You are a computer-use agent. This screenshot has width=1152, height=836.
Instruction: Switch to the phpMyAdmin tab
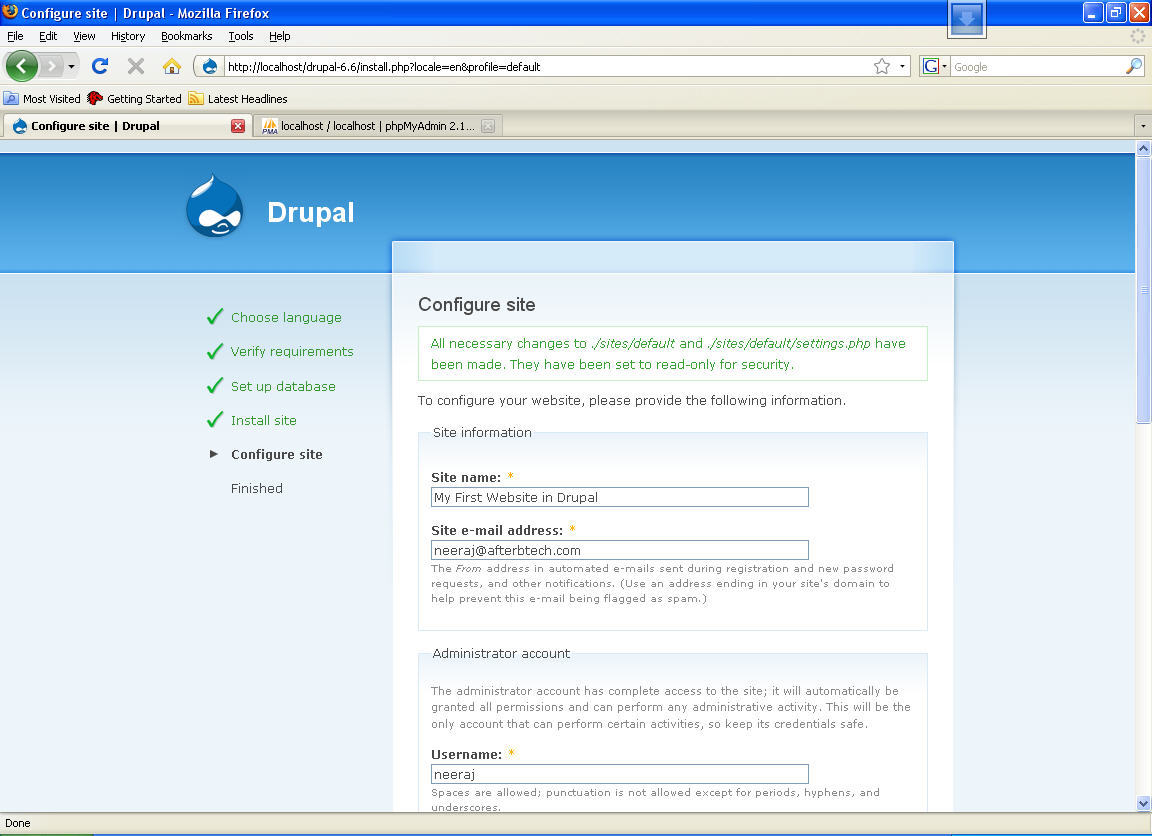point(378,126)
